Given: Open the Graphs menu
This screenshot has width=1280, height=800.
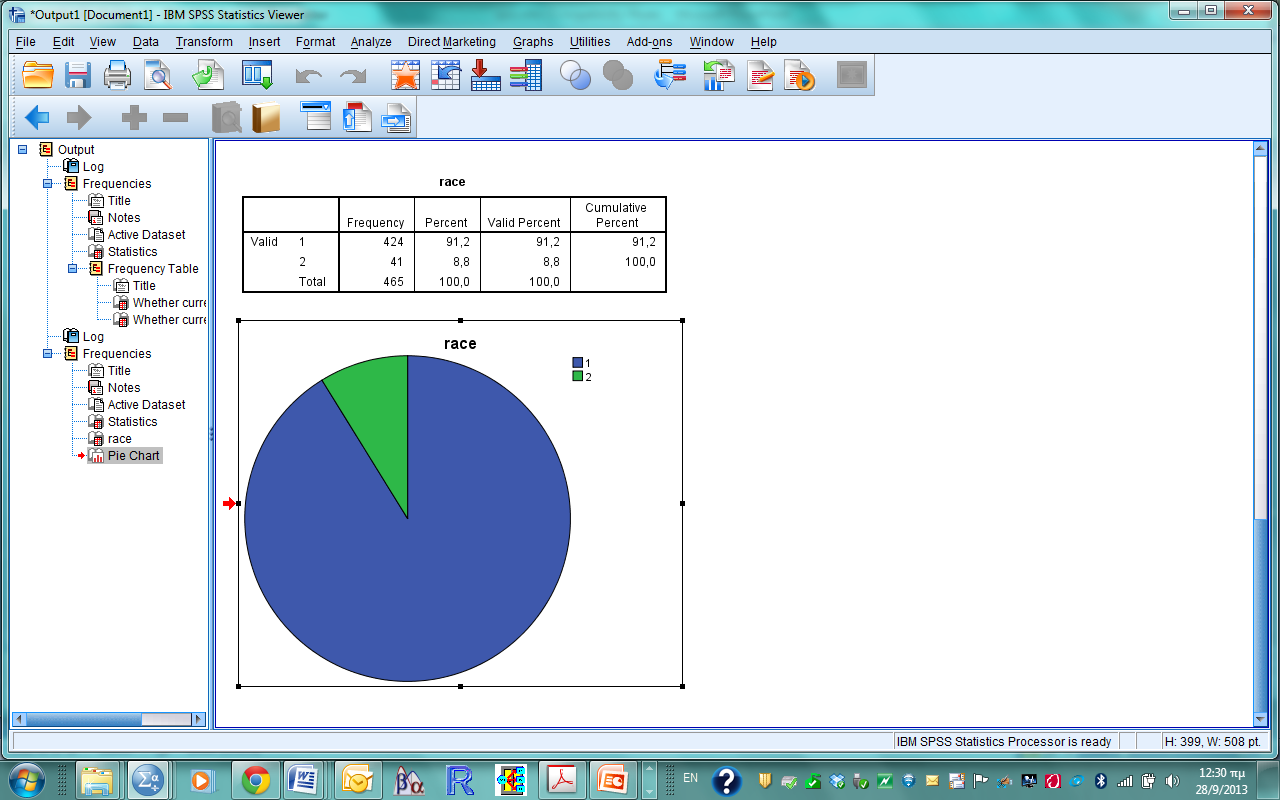Looking at the screenshot, I should [x=533, y=42].
